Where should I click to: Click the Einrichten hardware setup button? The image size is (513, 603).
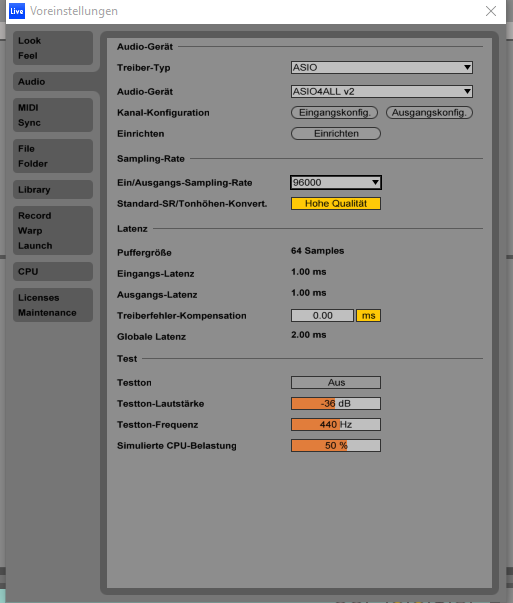(x=336, y=133)
